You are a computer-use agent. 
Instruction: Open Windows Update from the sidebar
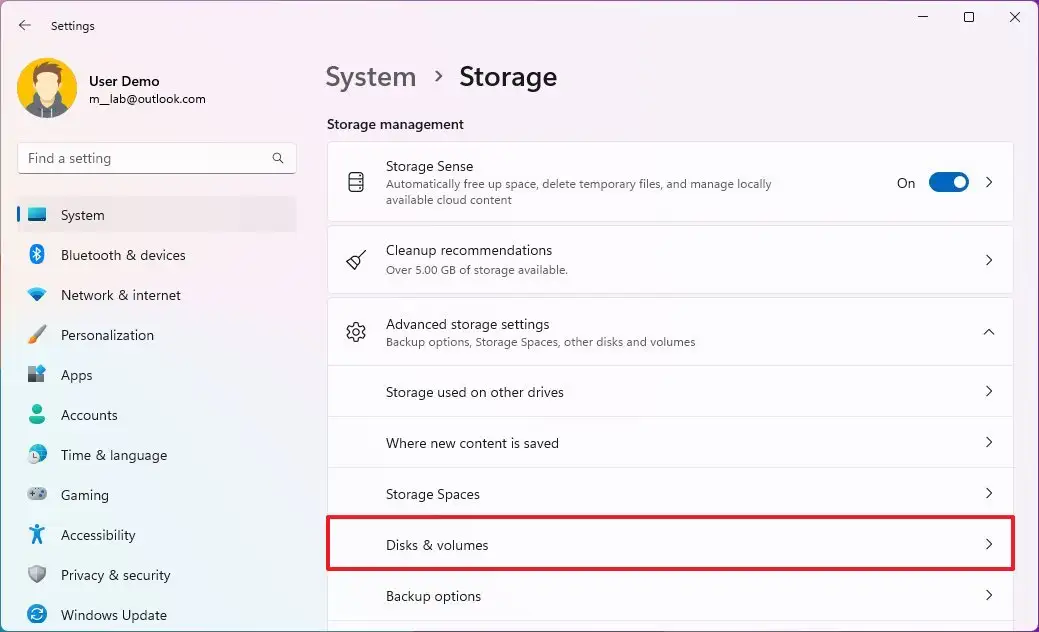click(113, 615)
